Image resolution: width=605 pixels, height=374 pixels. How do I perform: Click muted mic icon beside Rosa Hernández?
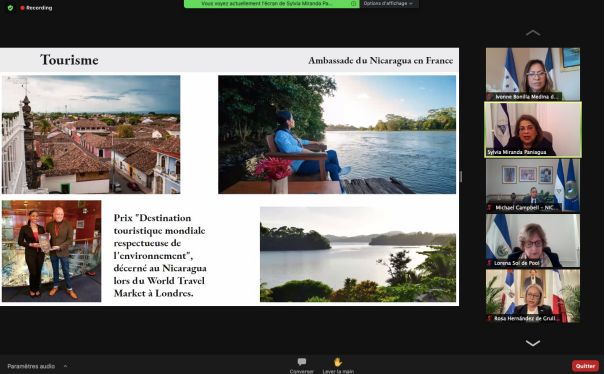pos(490,318)
